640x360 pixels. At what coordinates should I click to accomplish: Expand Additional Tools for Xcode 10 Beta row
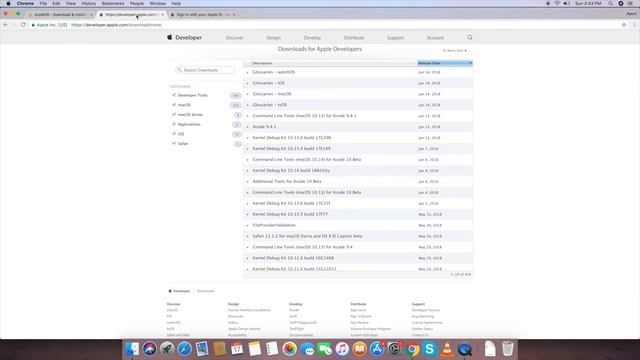pos(247,182)
